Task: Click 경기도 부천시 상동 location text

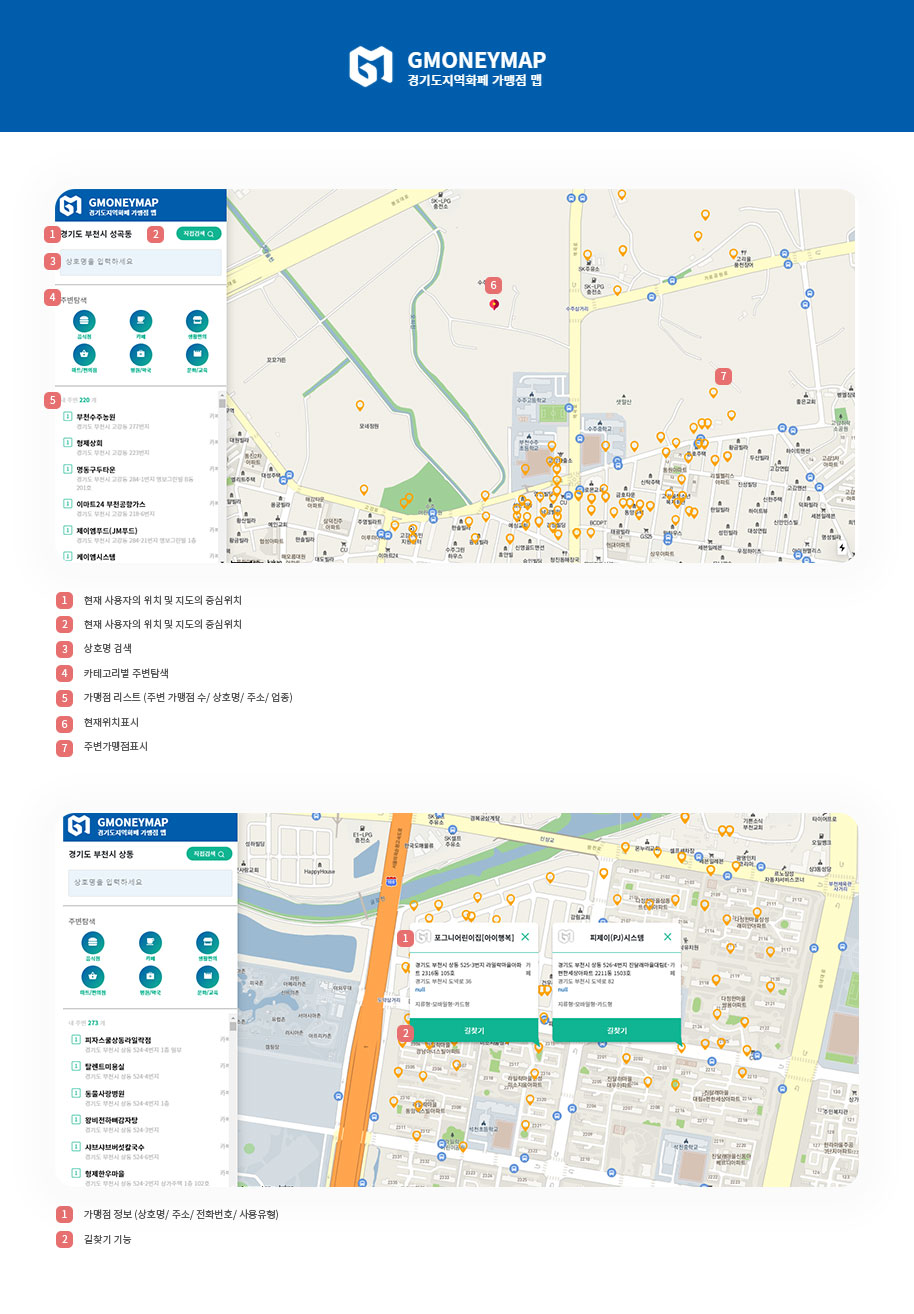Action: [101, 855]
